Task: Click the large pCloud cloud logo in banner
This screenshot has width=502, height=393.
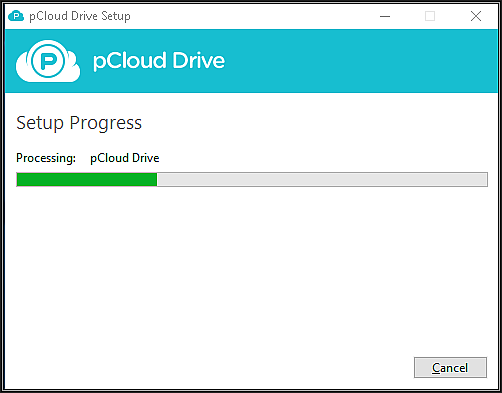Action: pyautogui.click(x=48, y=61)
